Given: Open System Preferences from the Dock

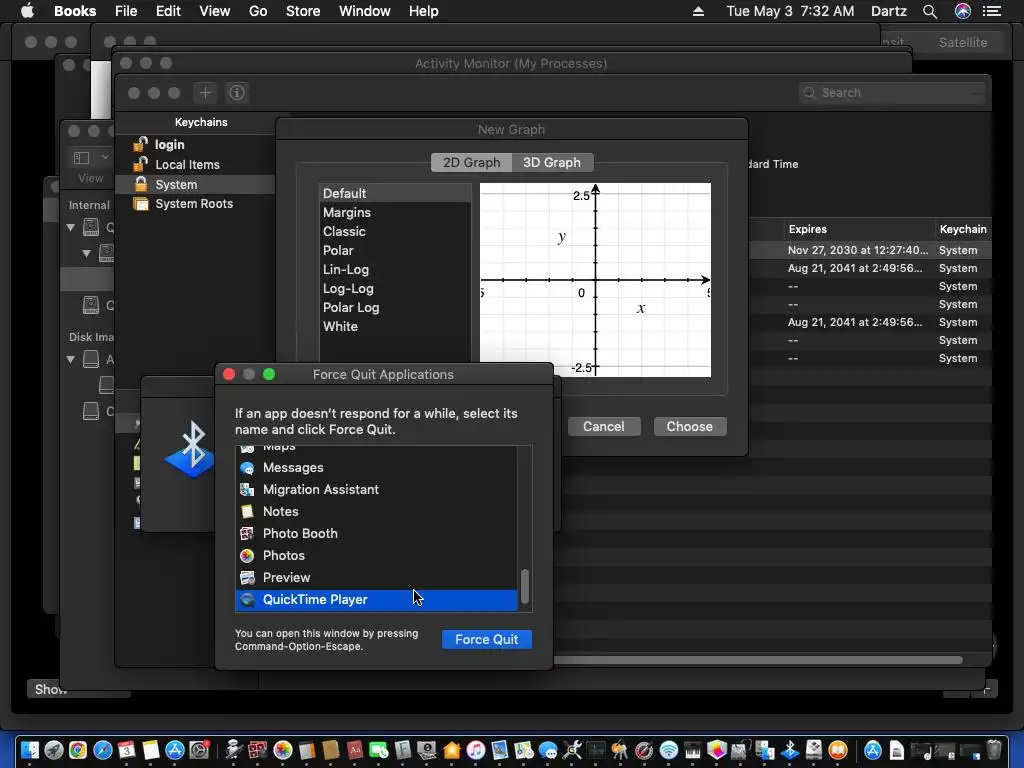Looking at the screenshot, I should point(199,750).
